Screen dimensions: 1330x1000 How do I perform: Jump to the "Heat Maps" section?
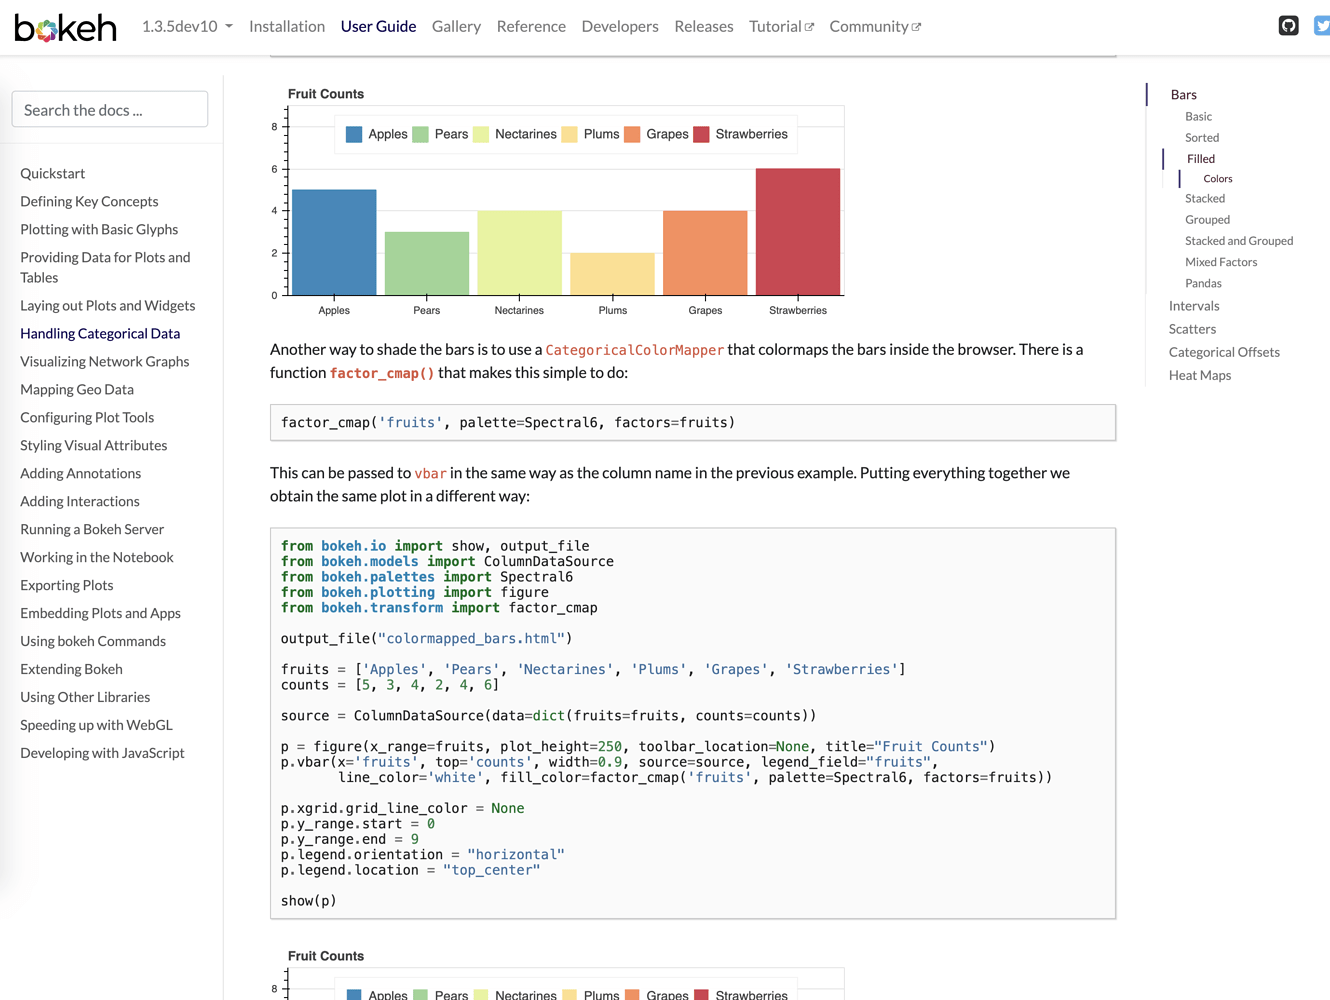click(1200, 375)
